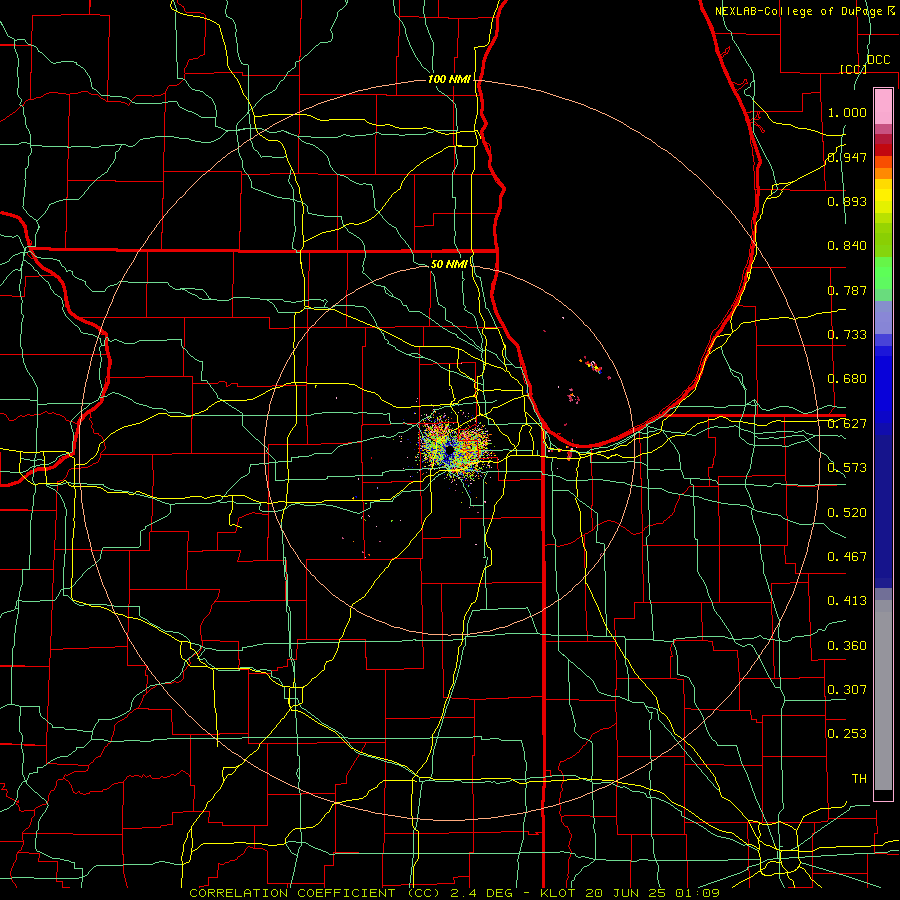This screenshot has height=900, width=900.
Task: Click the gray low-value color band
Action: click(883, 695)
